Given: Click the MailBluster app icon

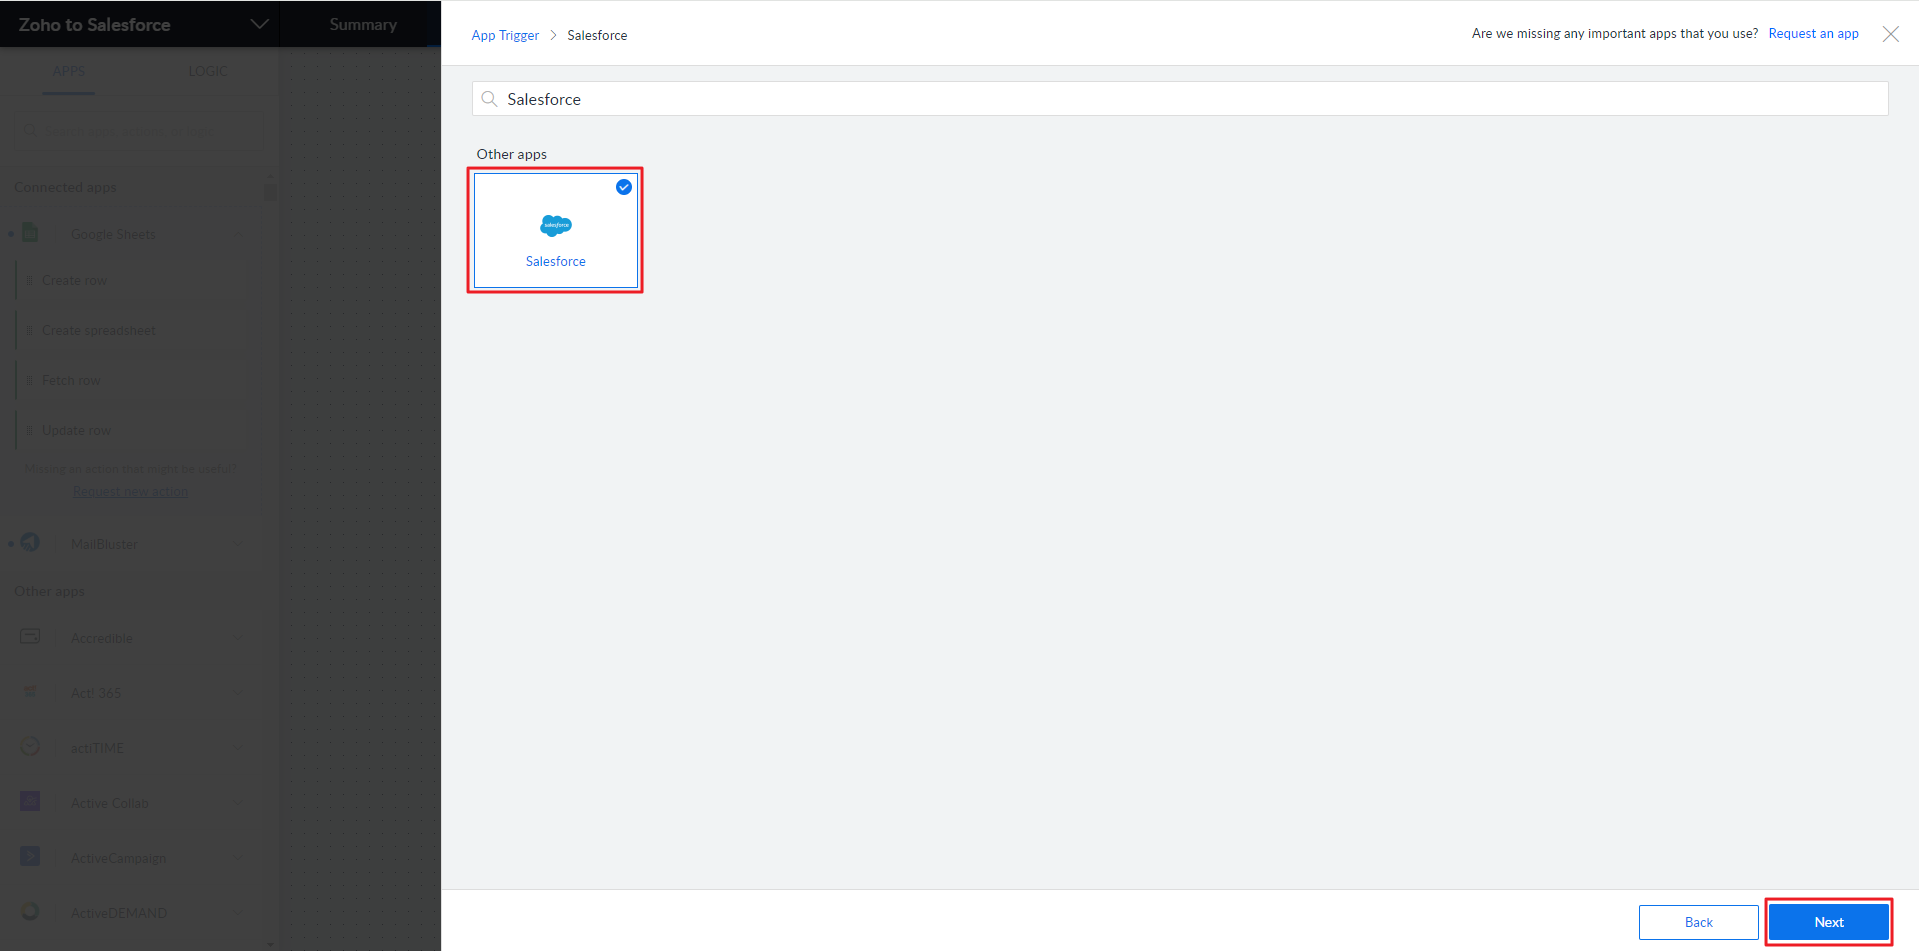Looking at the screenshot, I should [x=30, y=543].
